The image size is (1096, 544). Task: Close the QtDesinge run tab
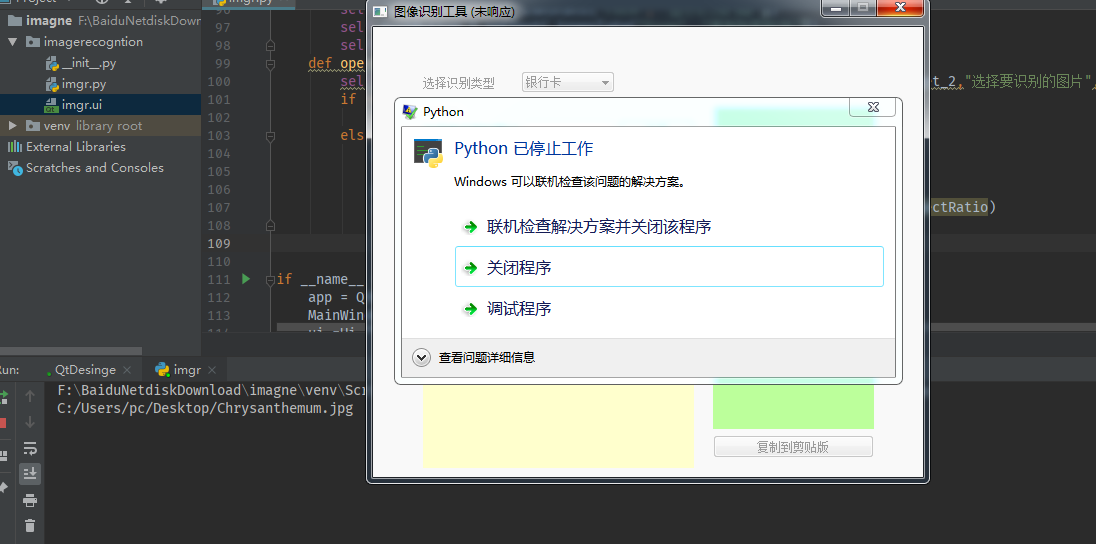(x=127, y=370)
